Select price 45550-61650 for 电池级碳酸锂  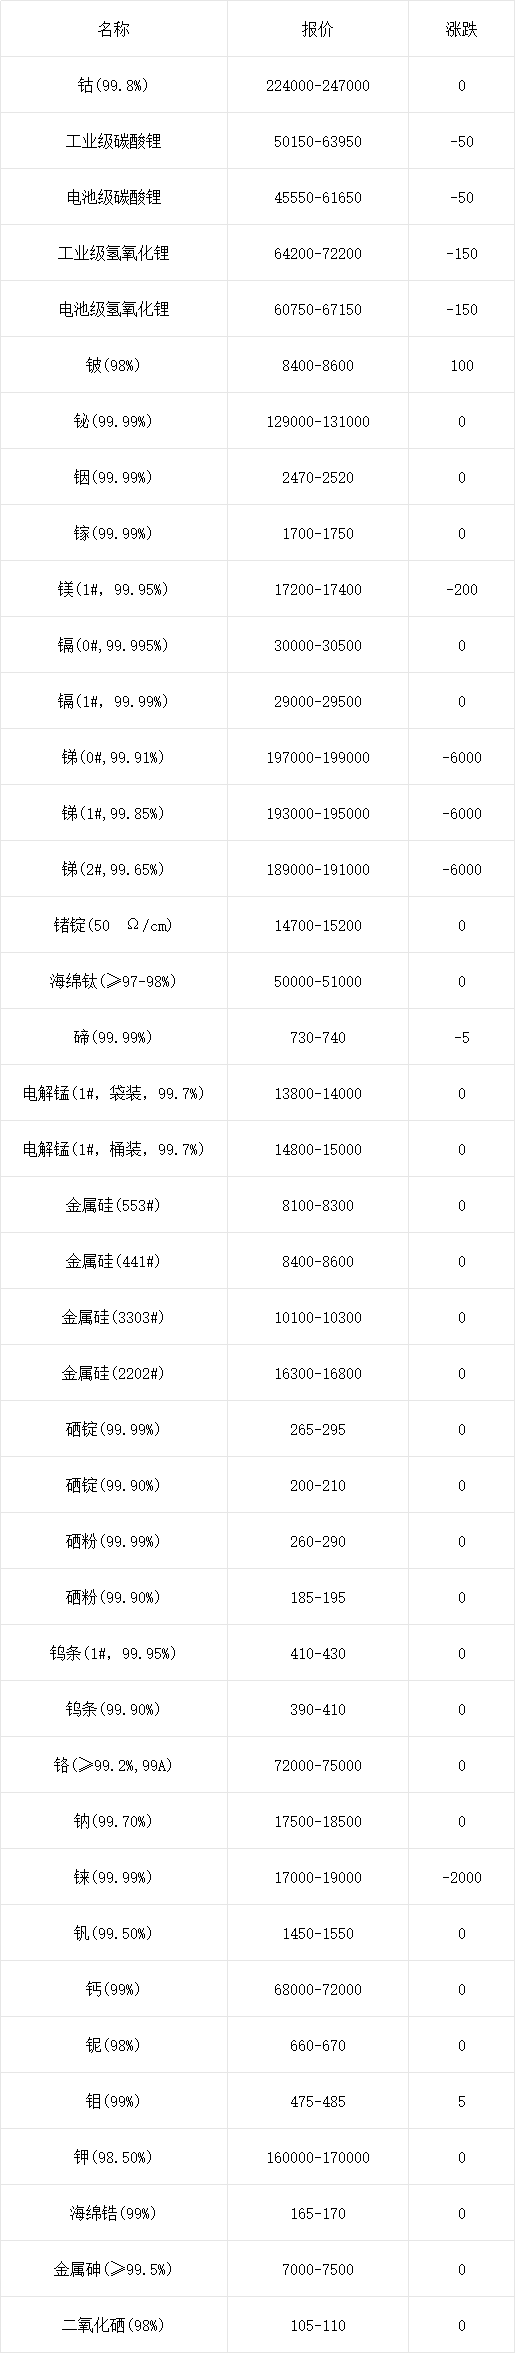pyautogui.click(x=318, y=197)
